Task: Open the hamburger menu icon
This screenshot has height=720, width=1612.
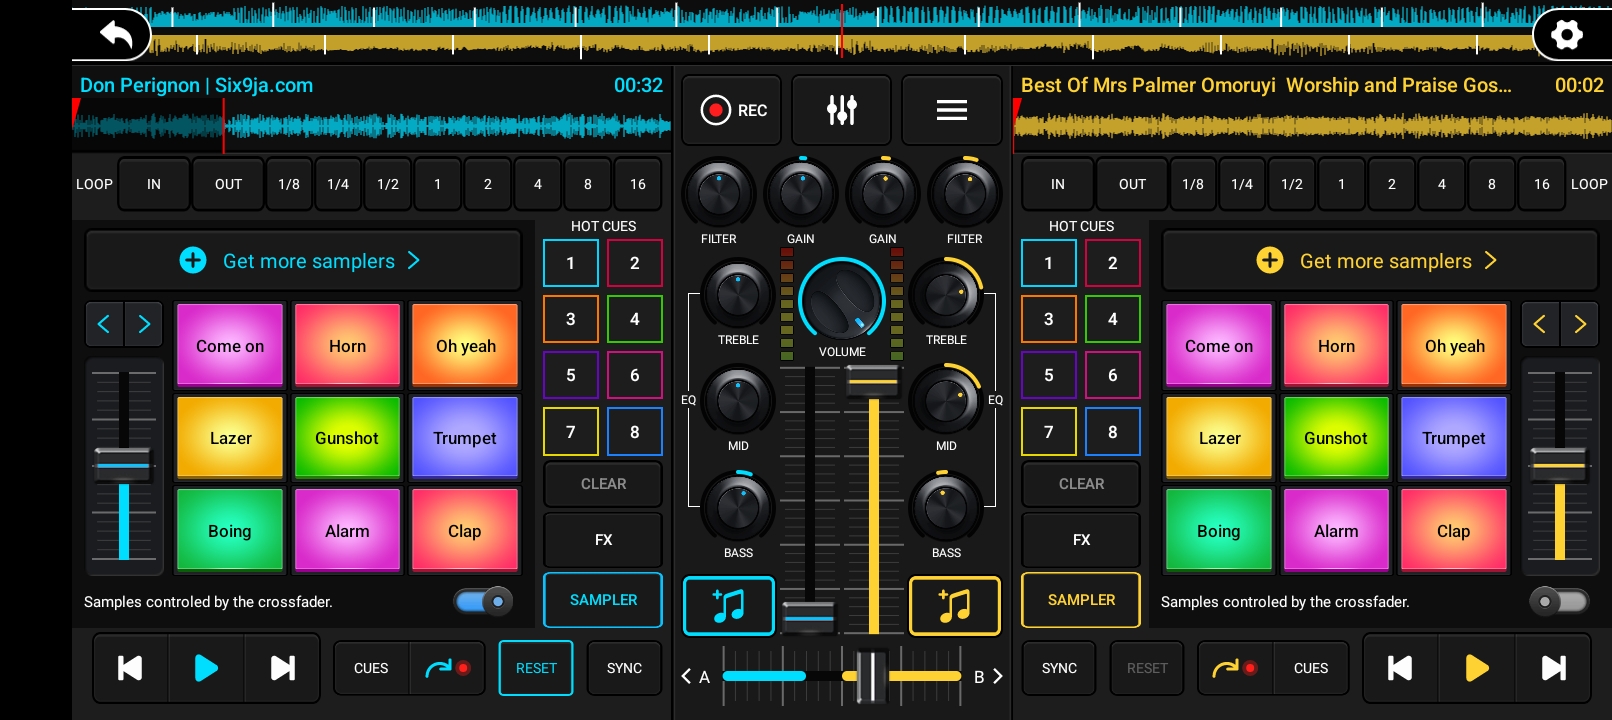Action: point(951,110)
